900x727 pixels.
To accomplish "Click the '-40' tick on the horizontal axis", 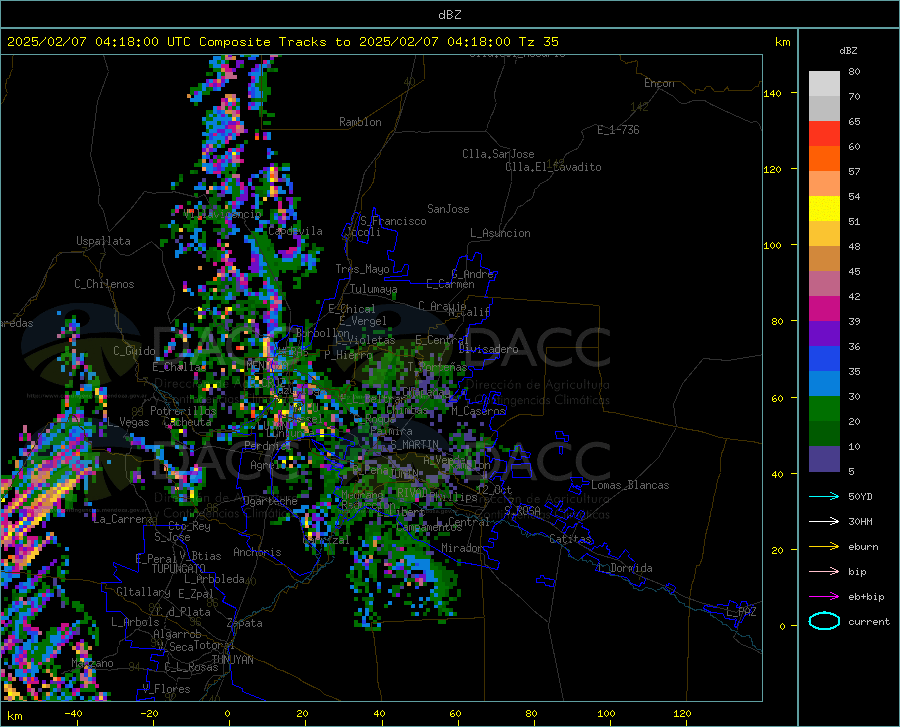I will point(73,714).
